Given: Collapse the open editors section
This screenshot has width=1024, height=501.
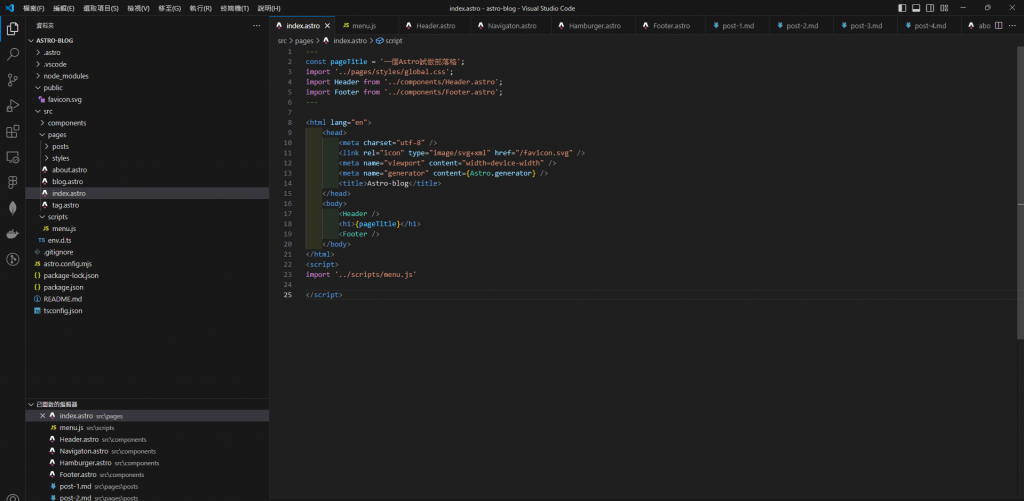Looking at the screenshot, I should 58,403.
